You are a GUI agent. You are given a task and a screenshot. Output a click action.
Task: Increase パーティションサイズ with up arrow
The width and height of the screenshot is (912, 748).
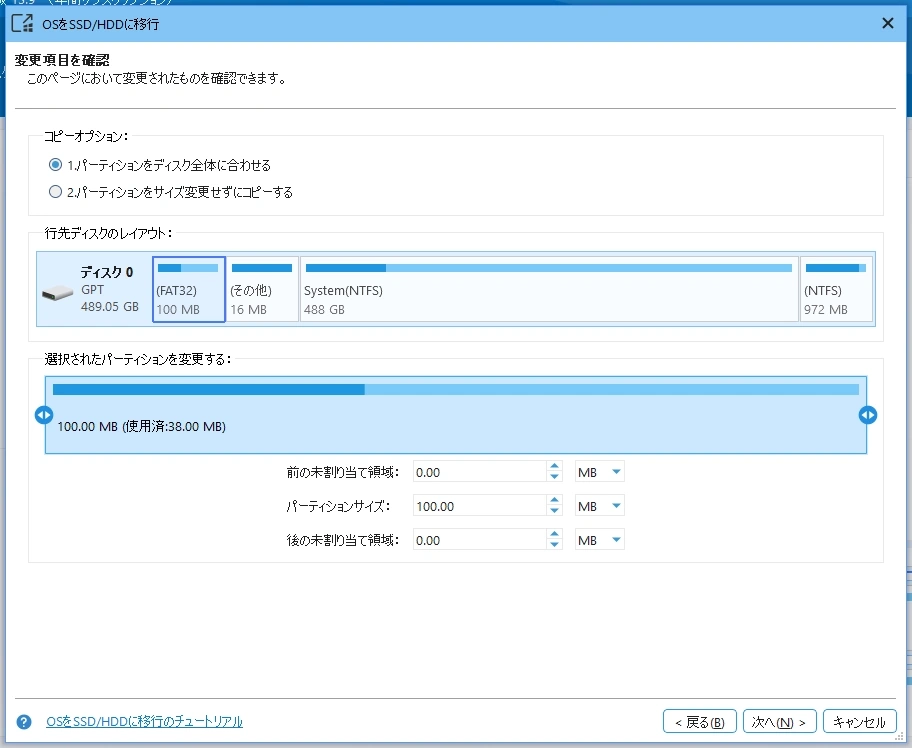coord(554,500)
